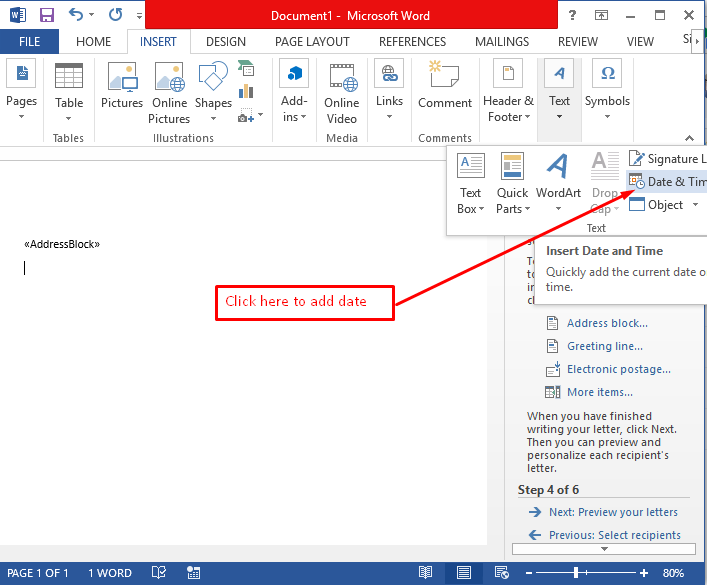707x585 pixels.
Task: Go to Next: Preview your letters
Action: 613,512
